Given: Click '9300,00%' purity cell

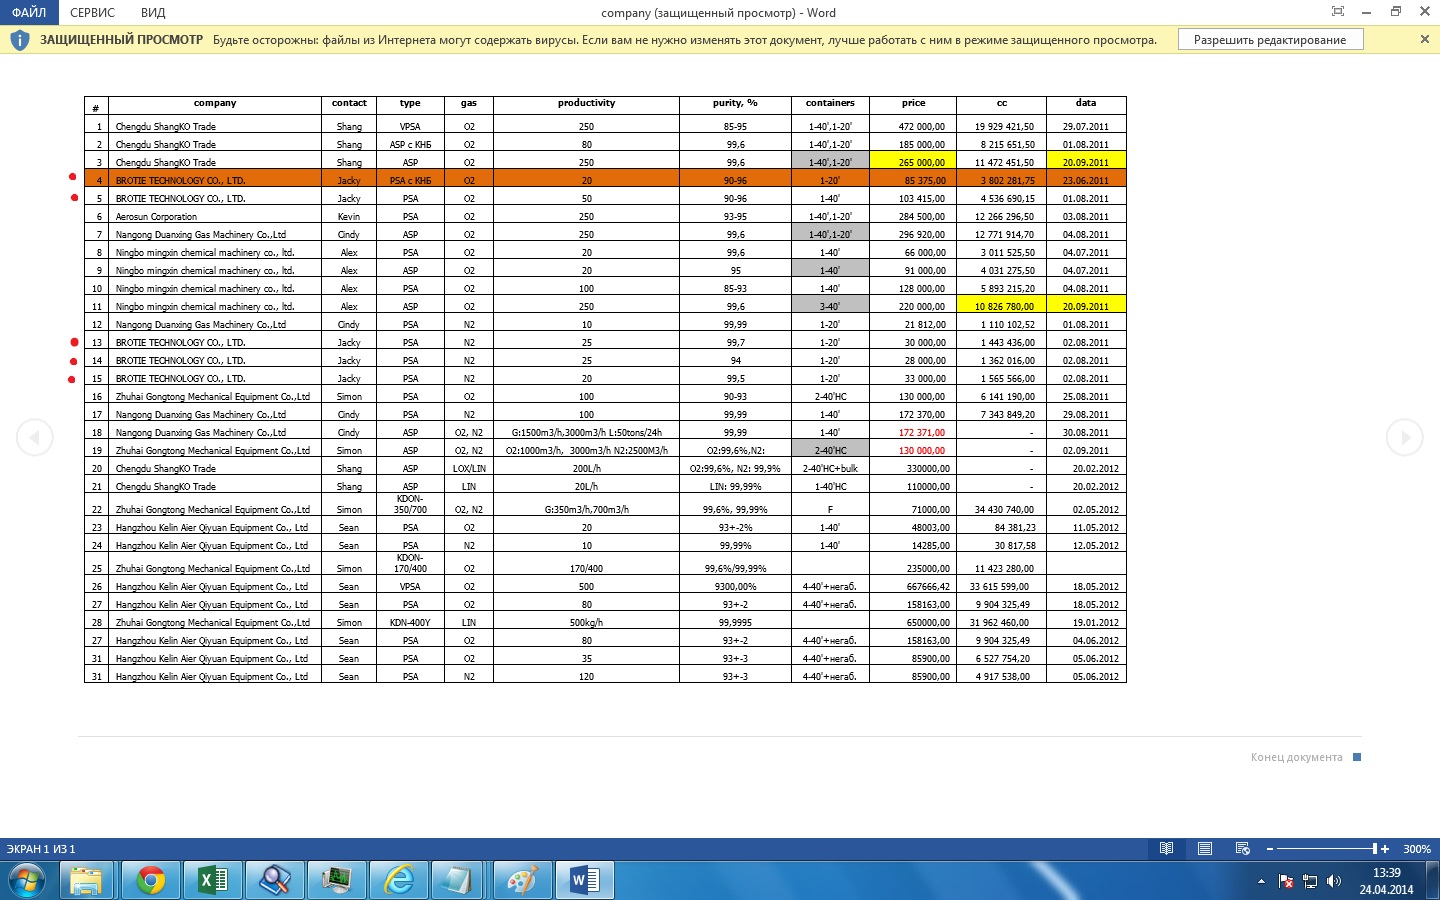Looking at the screenshot, I should click(x=735, y=586).
